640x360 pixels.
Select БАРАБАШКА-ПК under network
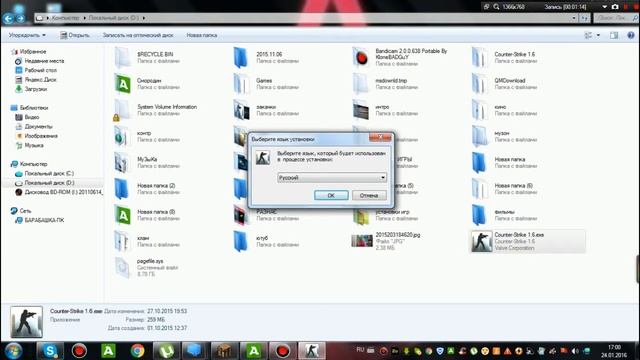coord(44,220)
